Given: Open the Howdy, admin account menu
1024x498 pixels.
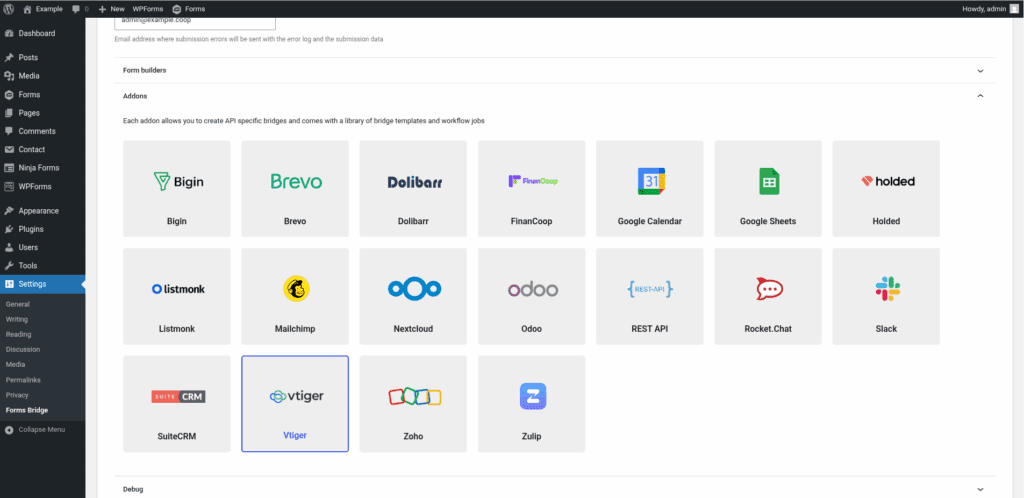Looking at the screenshot, I should coord(991,9).
